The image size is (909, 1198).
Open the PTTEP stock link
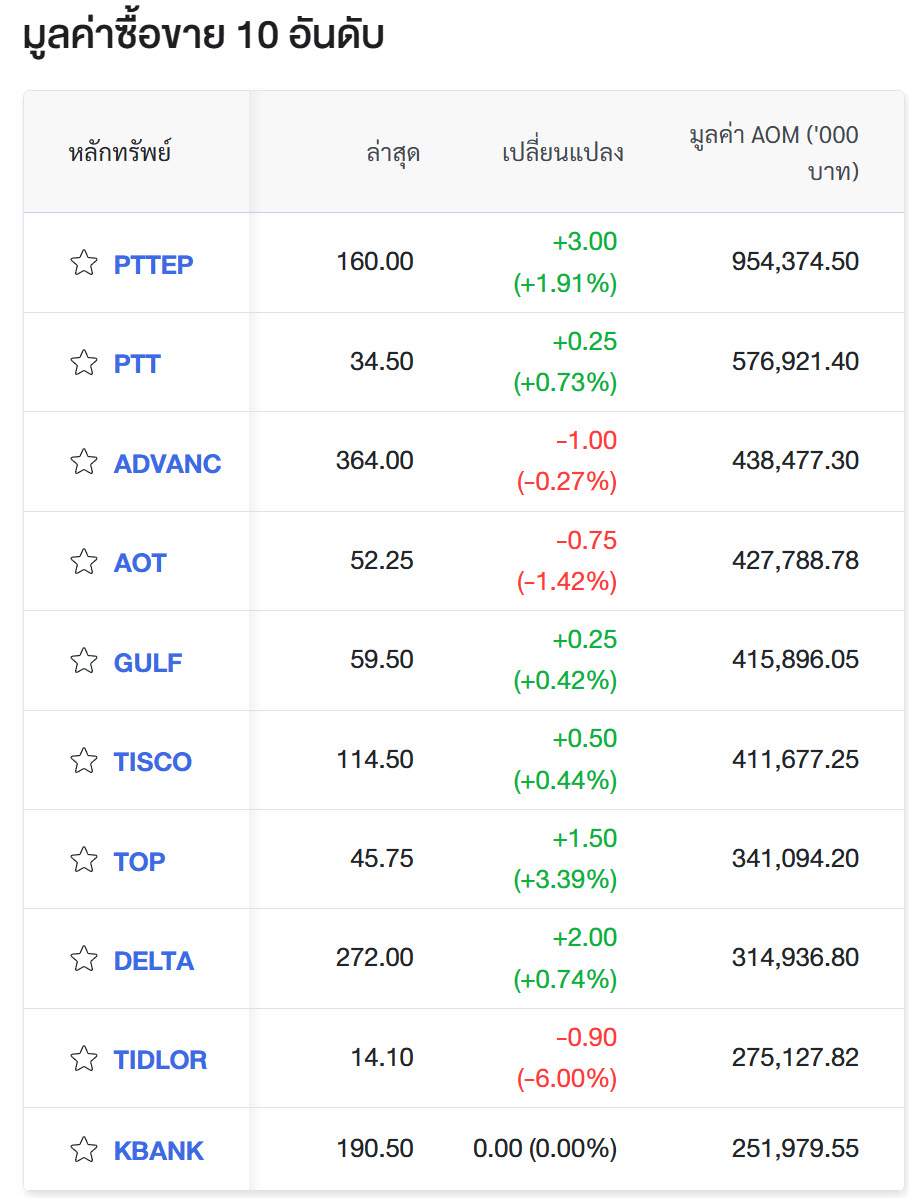pos(153,264)
